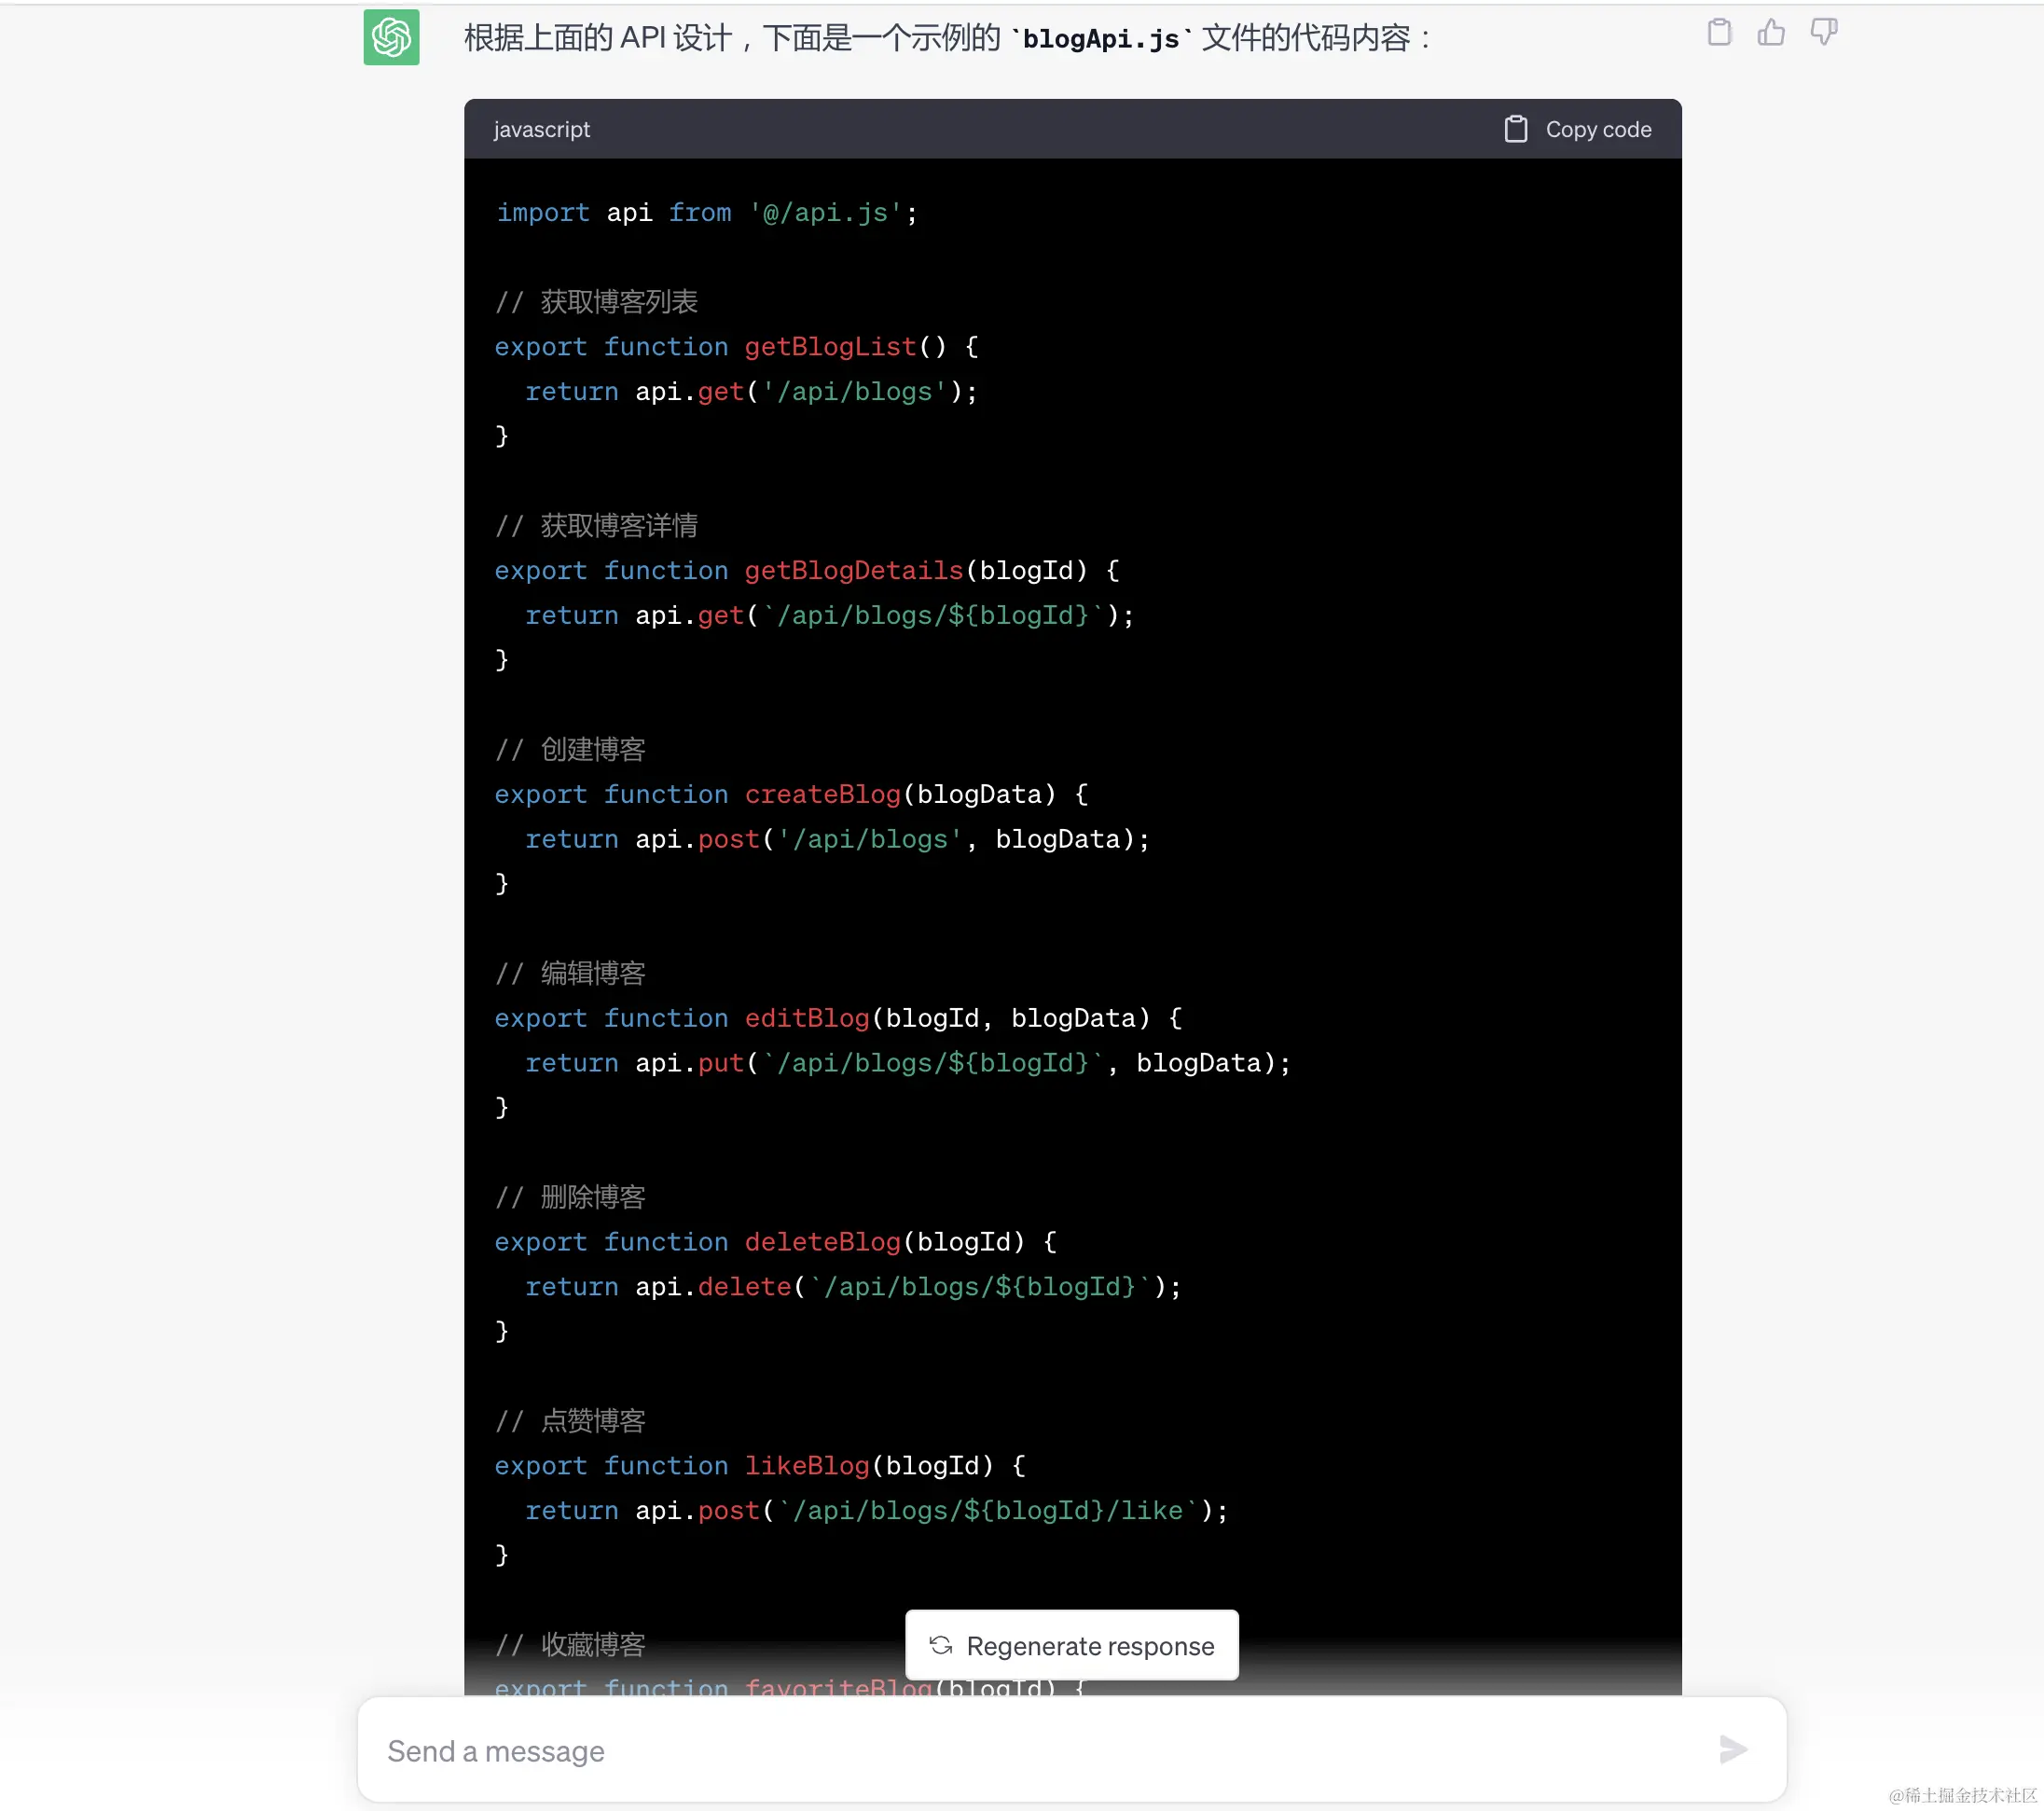2044x1811 pixels.
Task: Click the Regenerate response button
Action: (x=1071, y=1644)
